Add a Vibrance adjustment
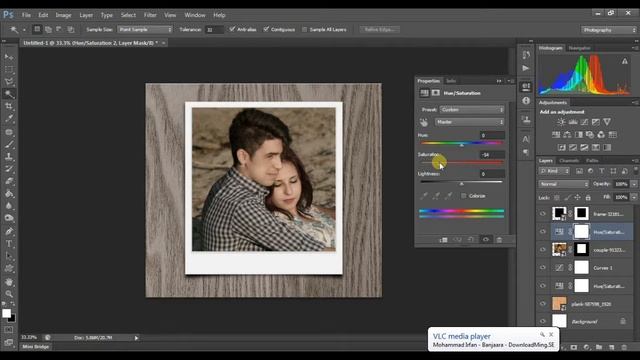Screen dimensions: 640x360 (x=607, y=122)
